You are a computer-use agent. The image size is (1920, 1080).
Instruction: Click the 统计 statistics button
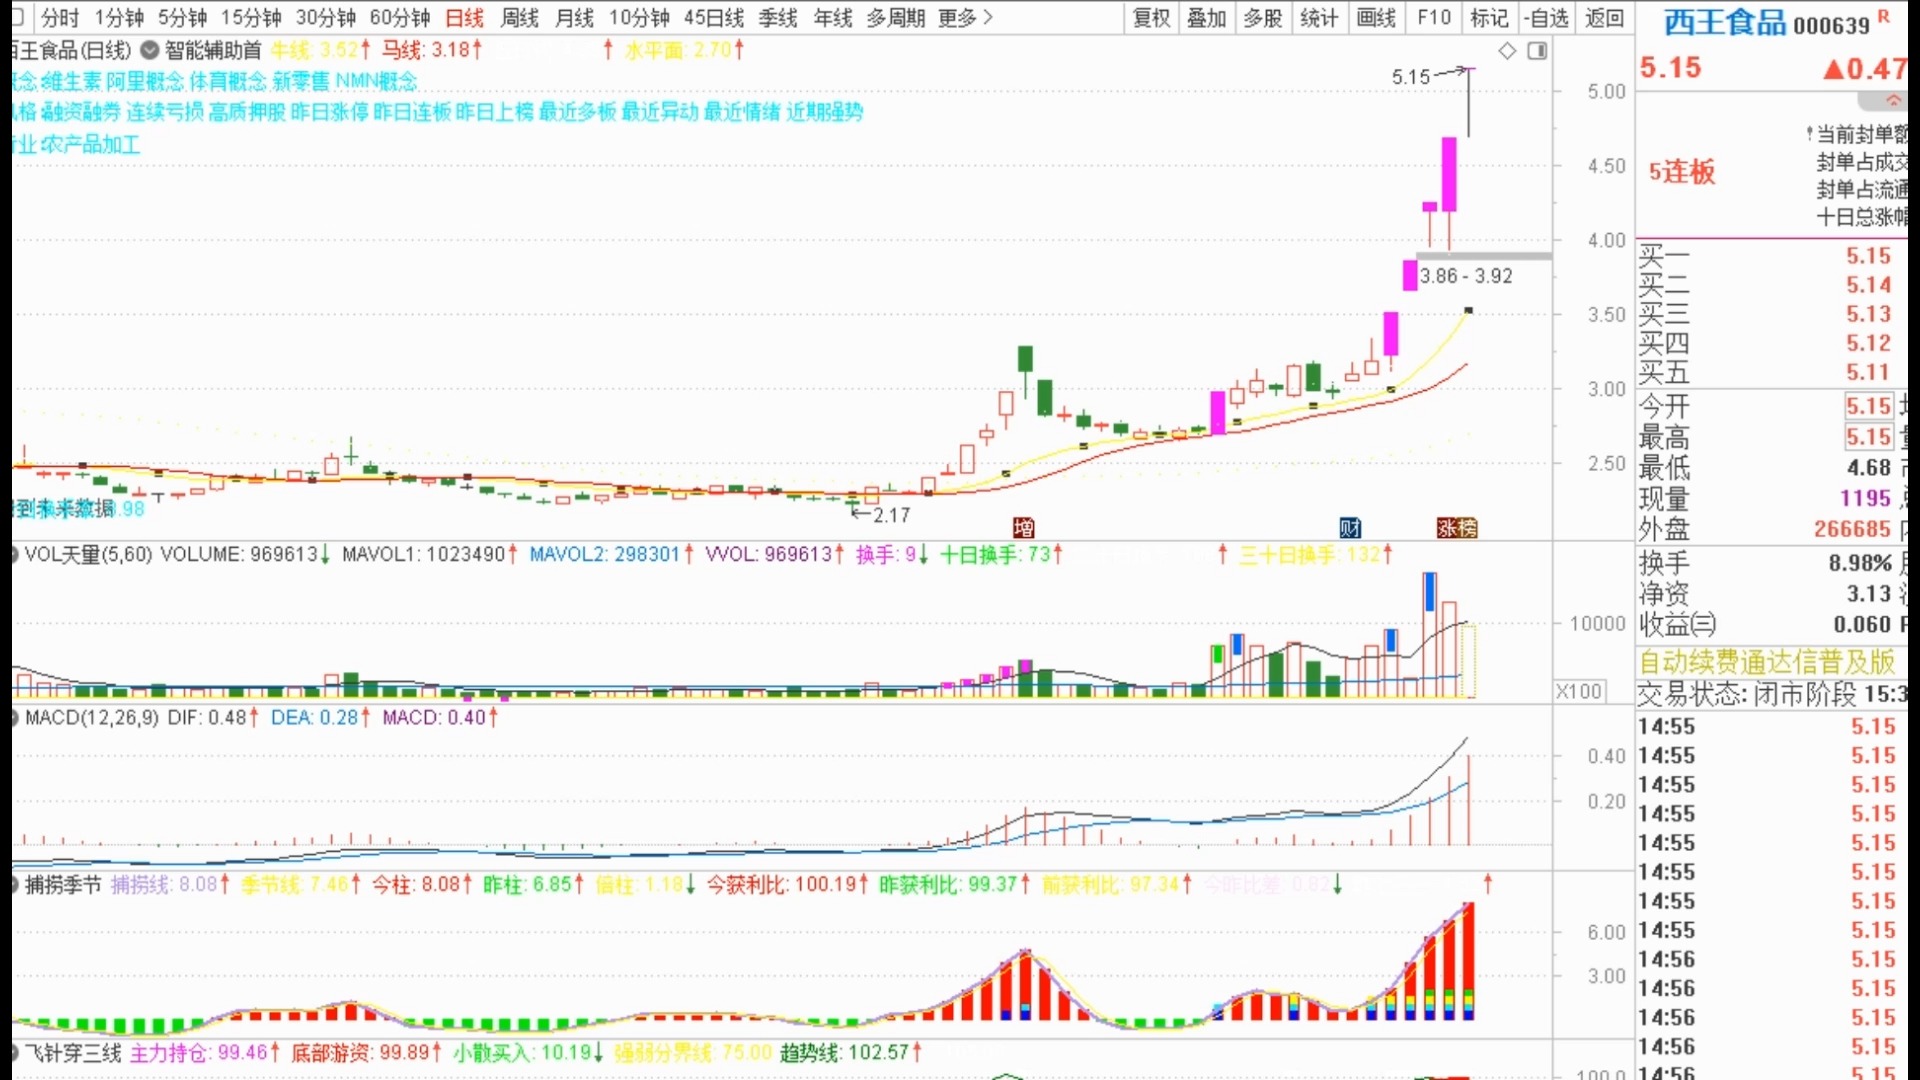click(1319, 18)
